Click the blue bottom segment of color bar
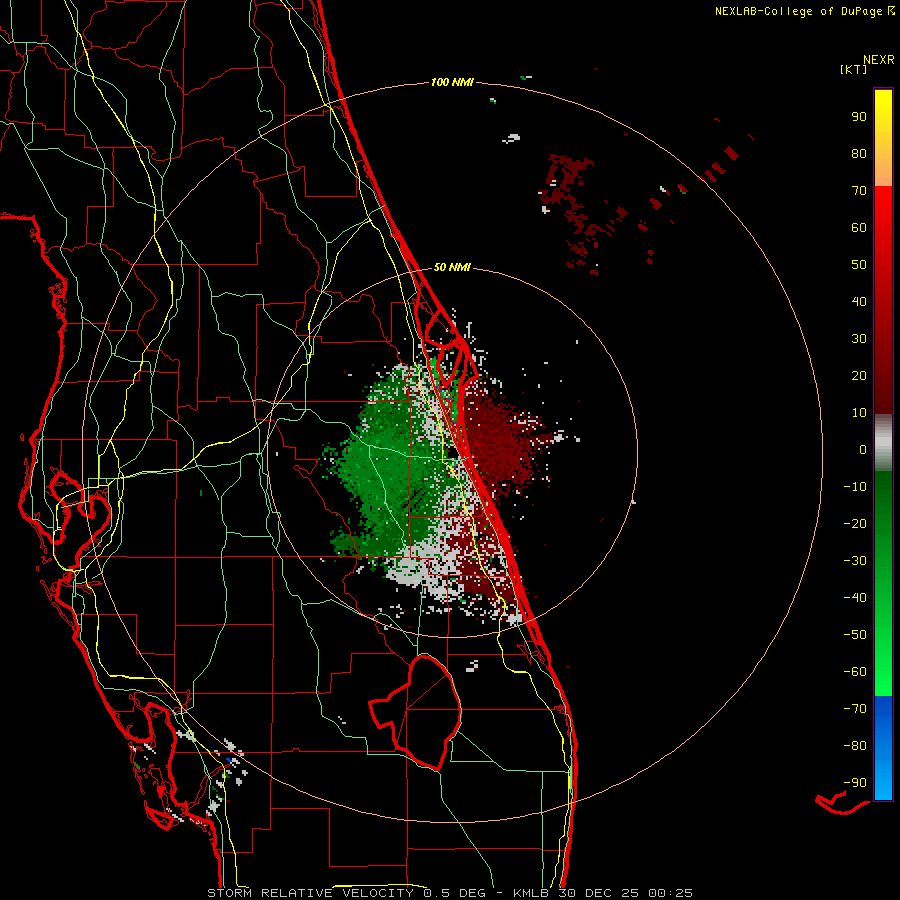Viewport: 900px width, 900px height. (x=883, y=748)
